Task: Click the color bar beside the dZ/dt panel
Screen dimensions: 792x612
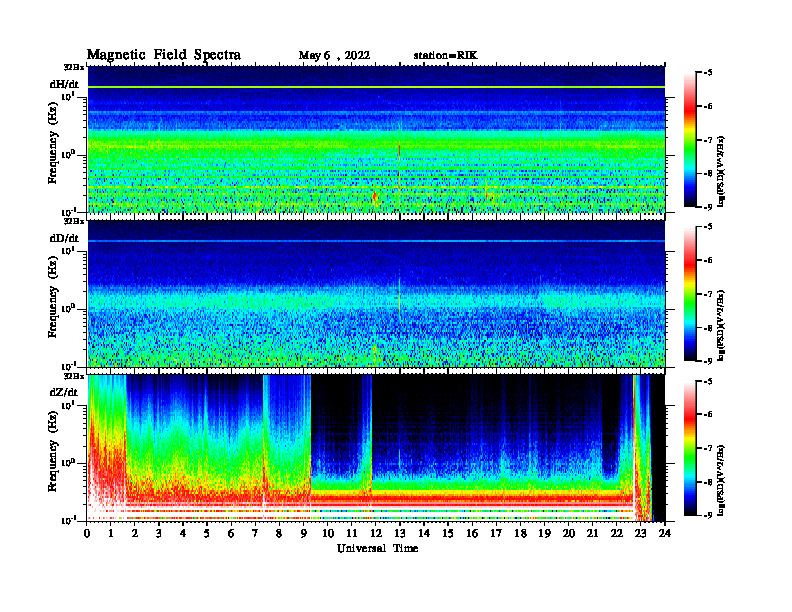Action: click(x=690, y=448)
